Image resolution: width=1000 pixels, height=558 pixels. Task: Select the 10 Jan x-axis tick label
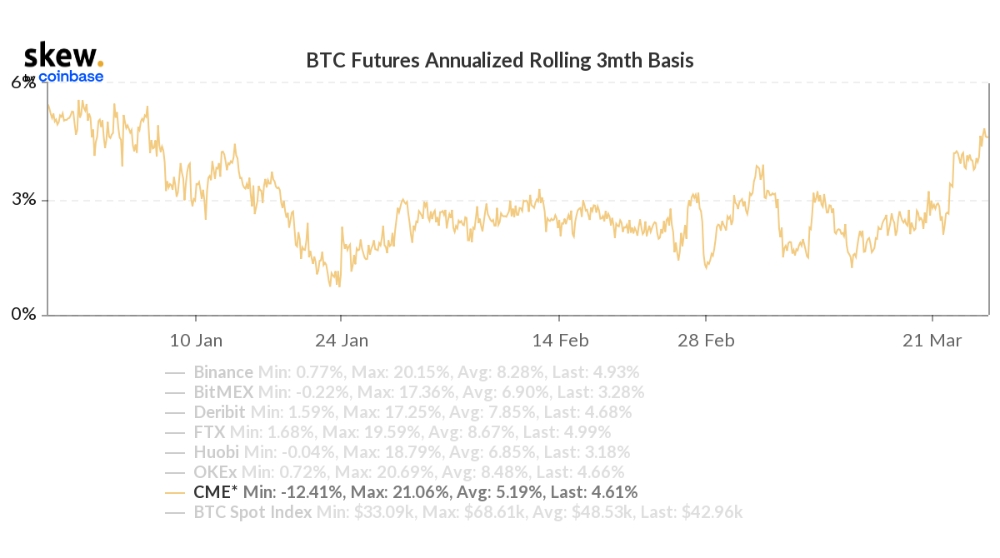click(x=196, y=341)
